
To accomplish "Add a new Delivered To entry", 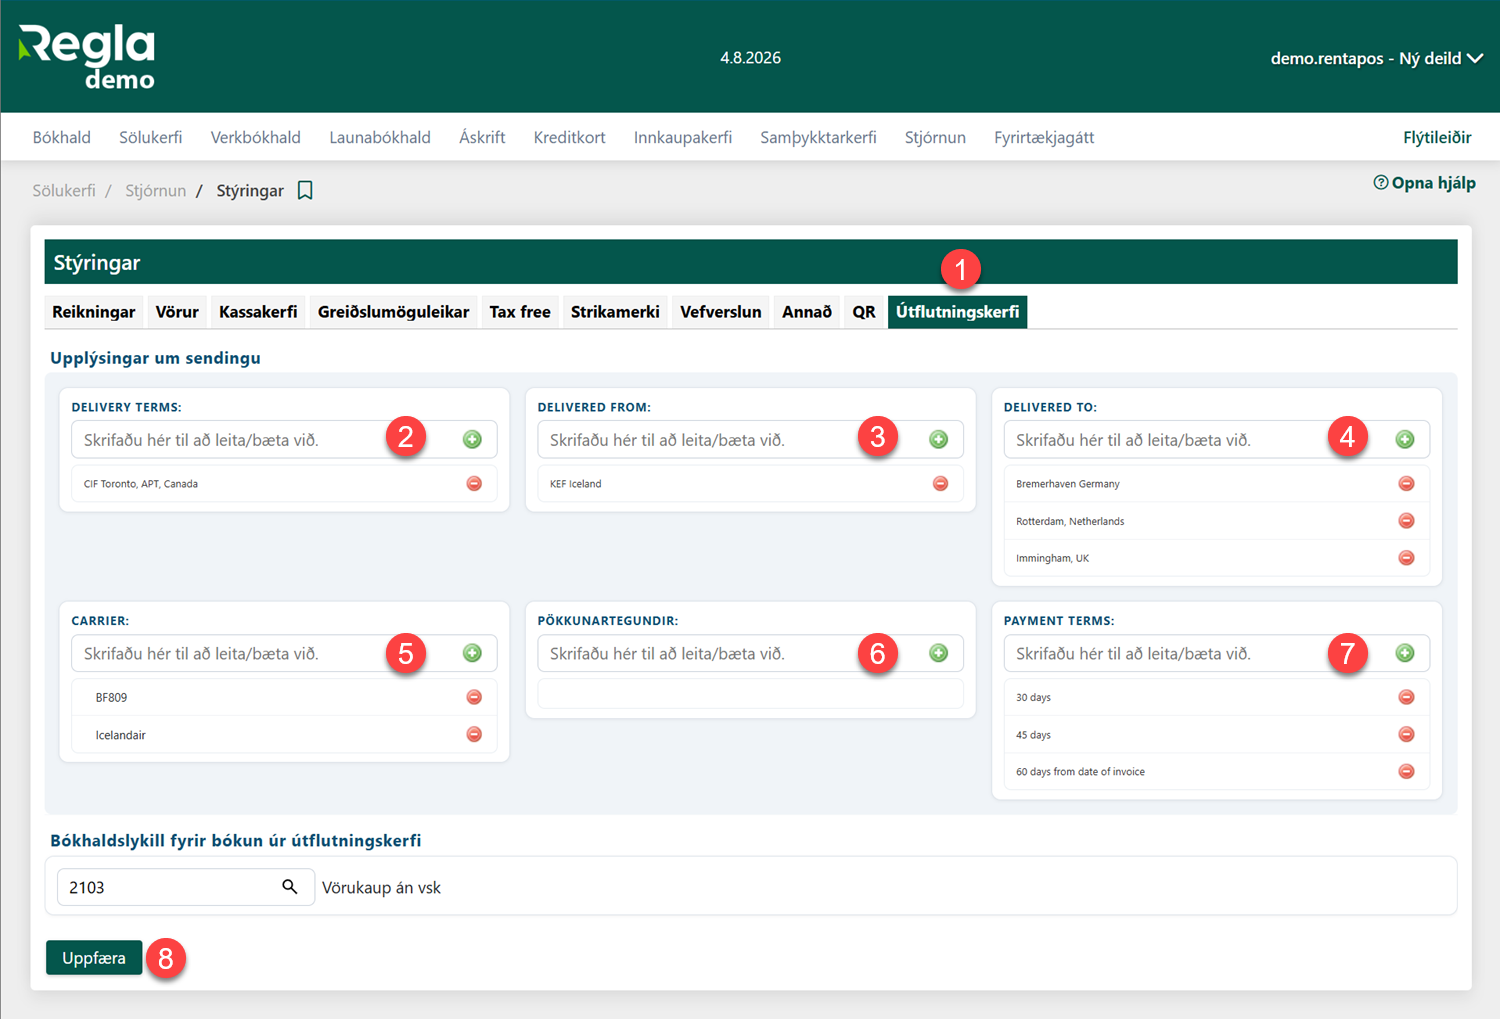I will point(1405,439).
